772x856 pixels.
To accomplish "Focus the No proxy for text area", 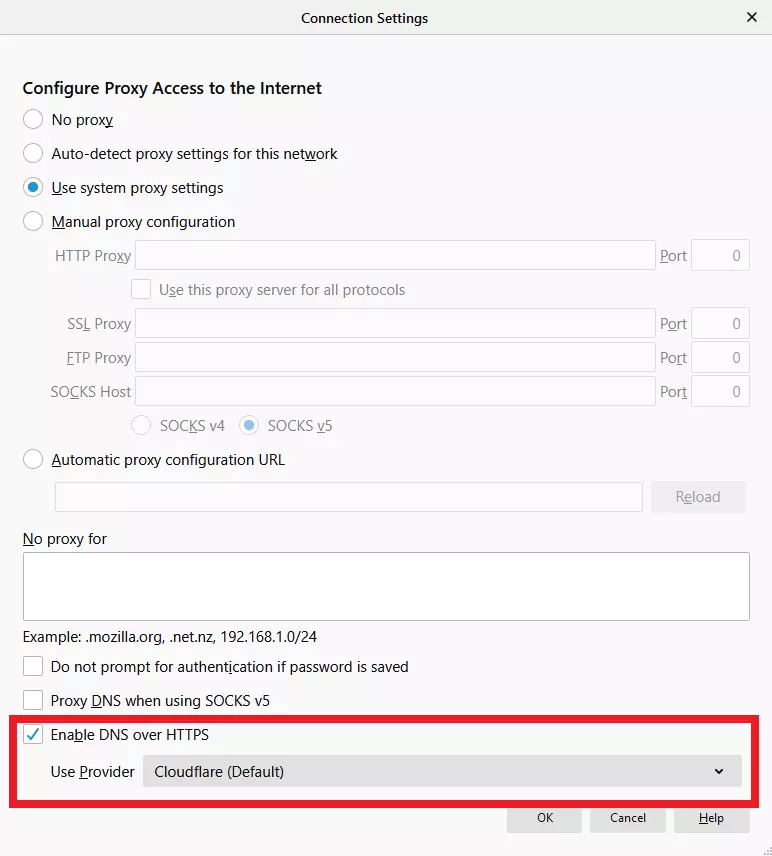I will (386, 586).
